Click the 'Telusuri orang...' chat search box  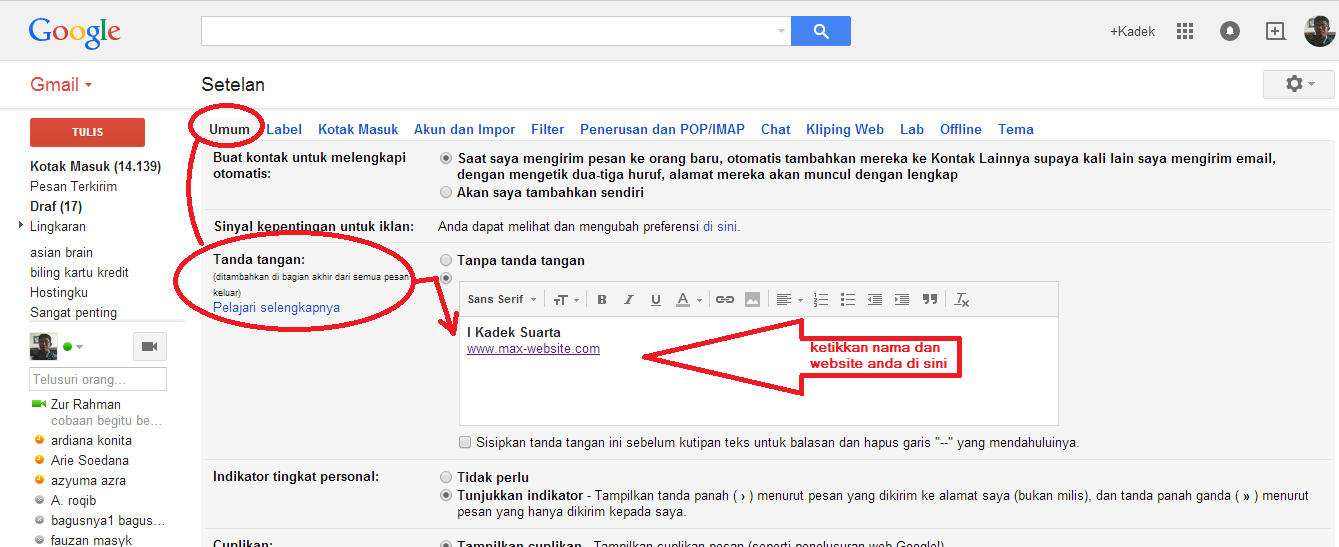[98, 379]
